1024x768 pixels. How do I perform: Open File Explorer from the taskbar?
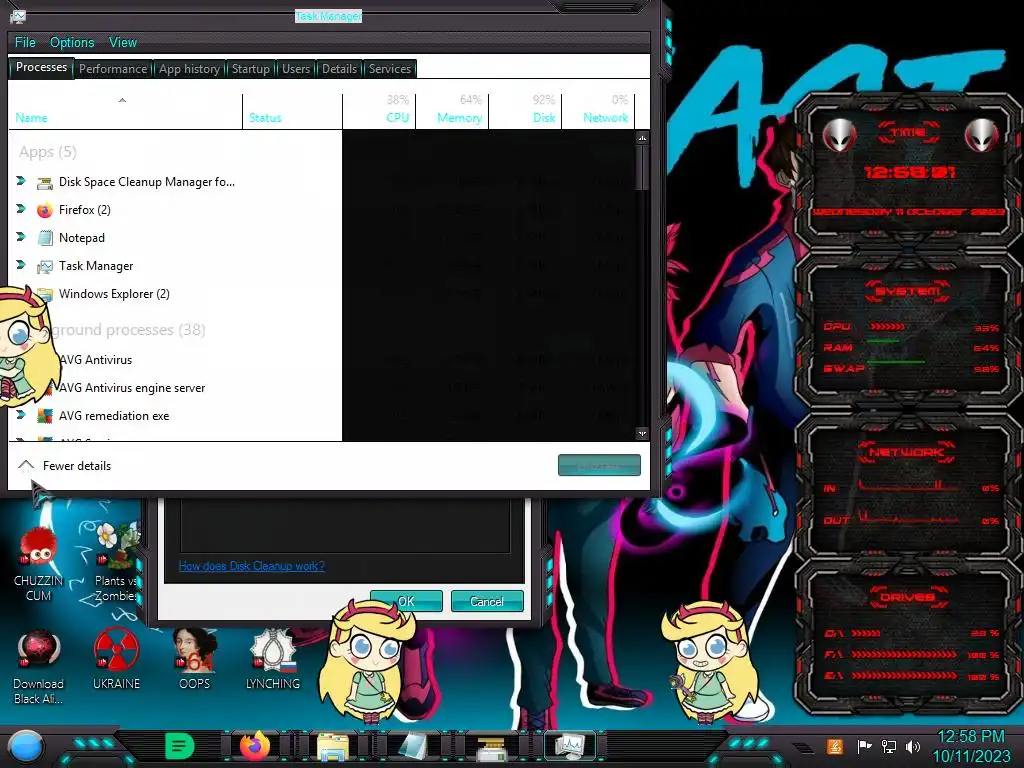[333, 746]
